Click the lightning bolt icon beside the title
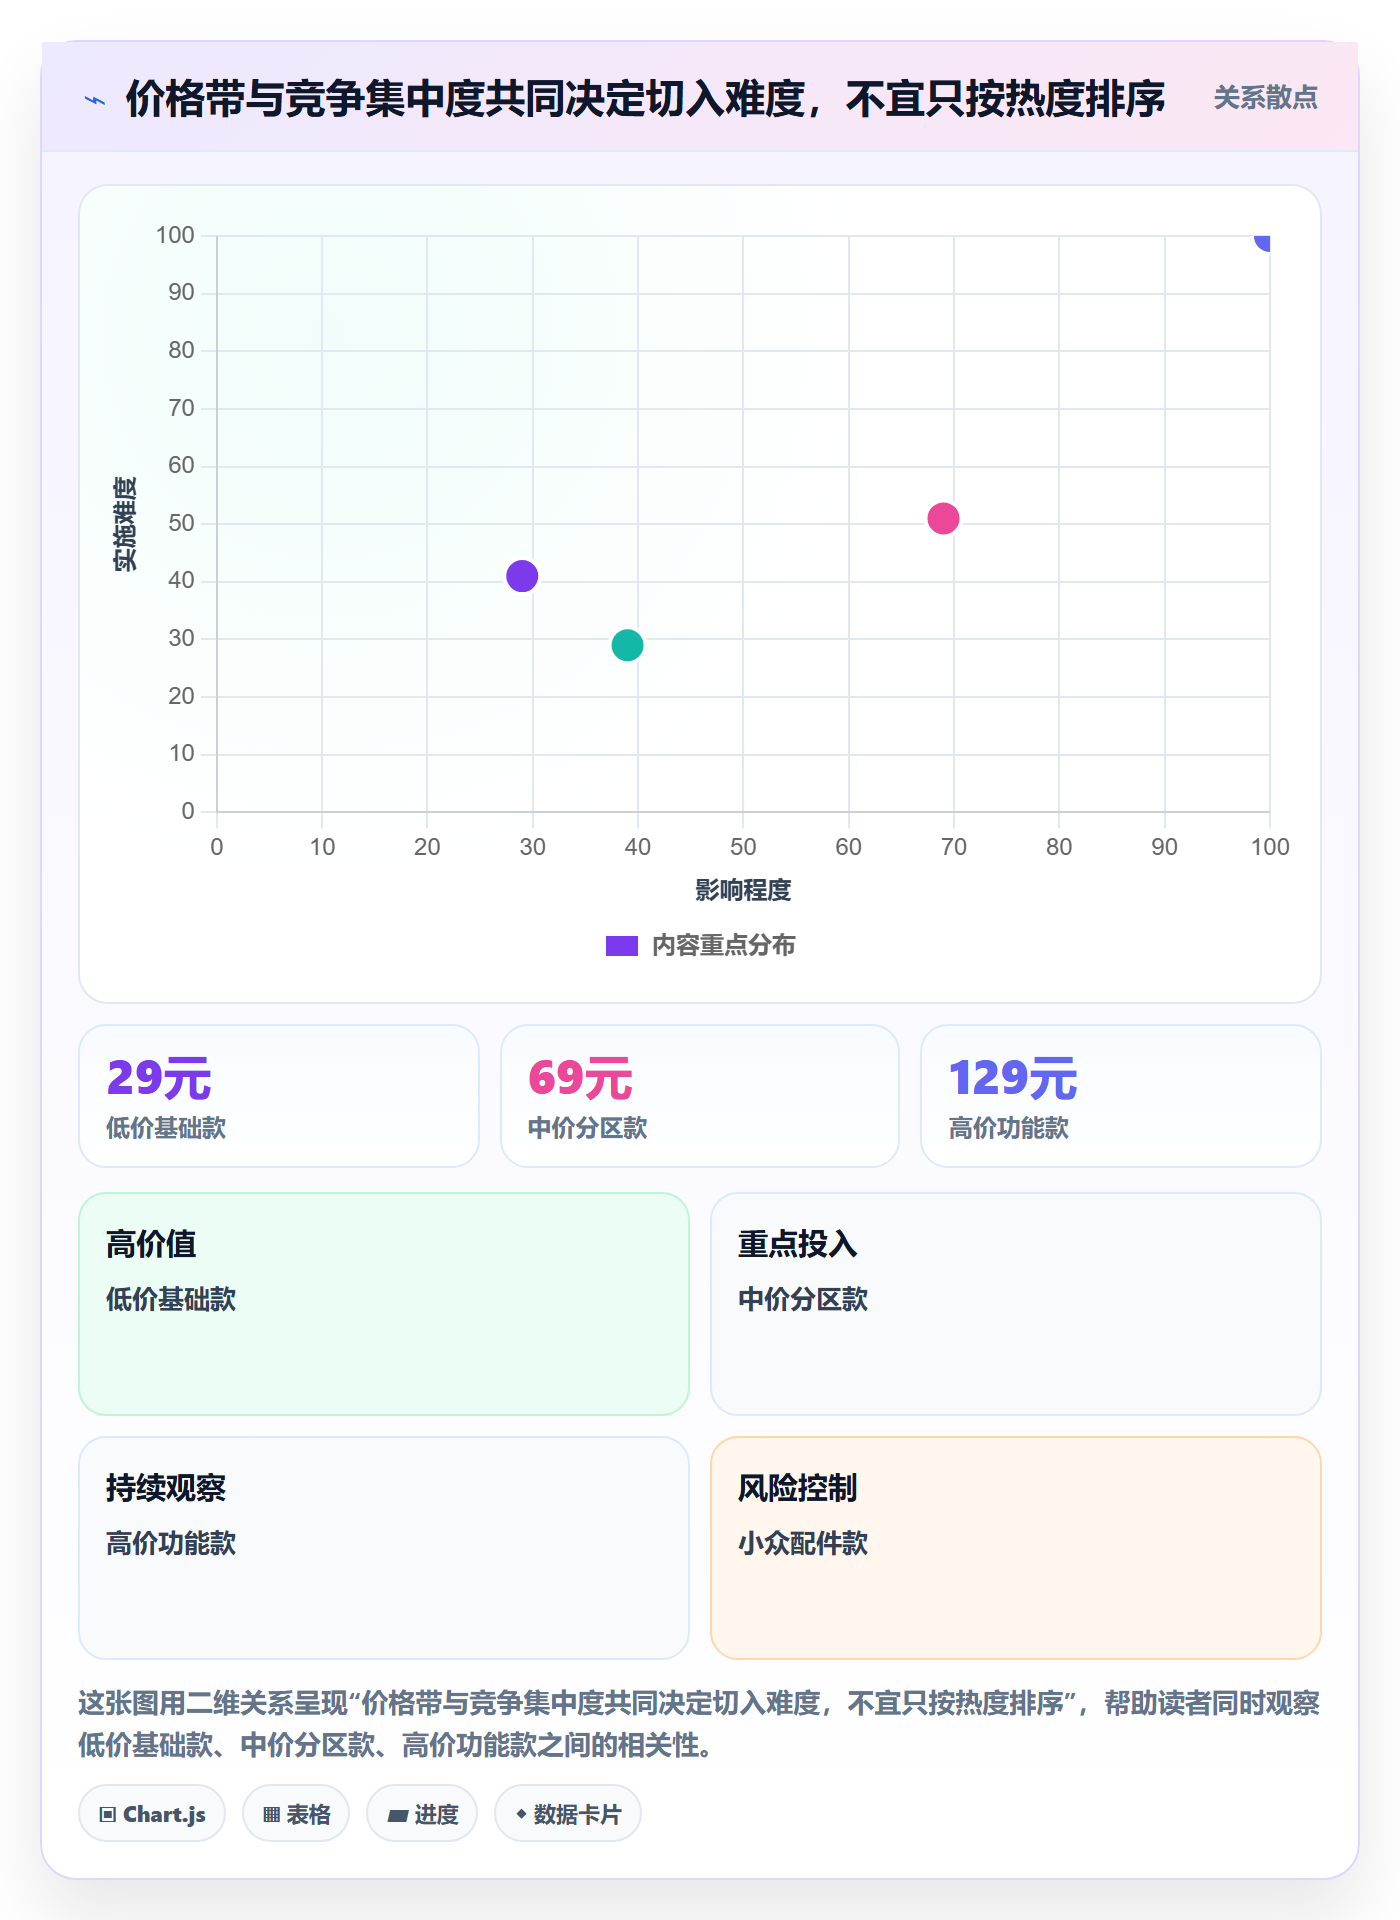Viewport: 1400px width, 1920px height. tap(95, 100)
